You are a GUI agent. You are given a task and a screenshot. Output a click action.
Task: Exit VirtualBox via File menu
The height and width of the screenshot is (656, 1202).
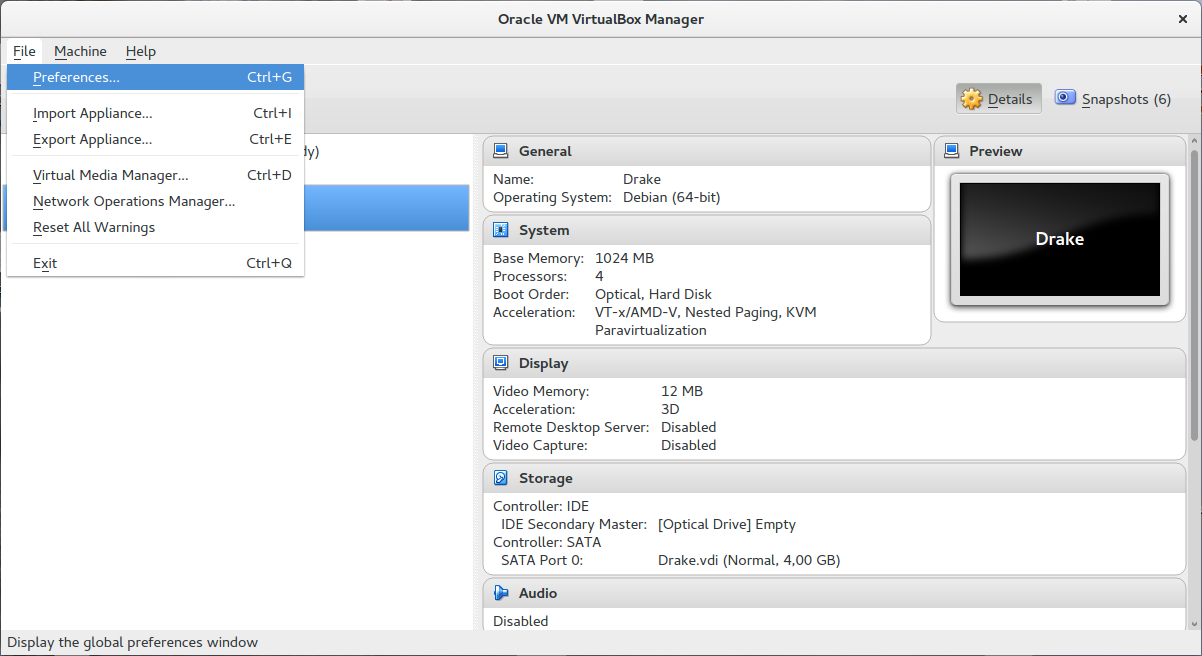(x=155, y=263)
